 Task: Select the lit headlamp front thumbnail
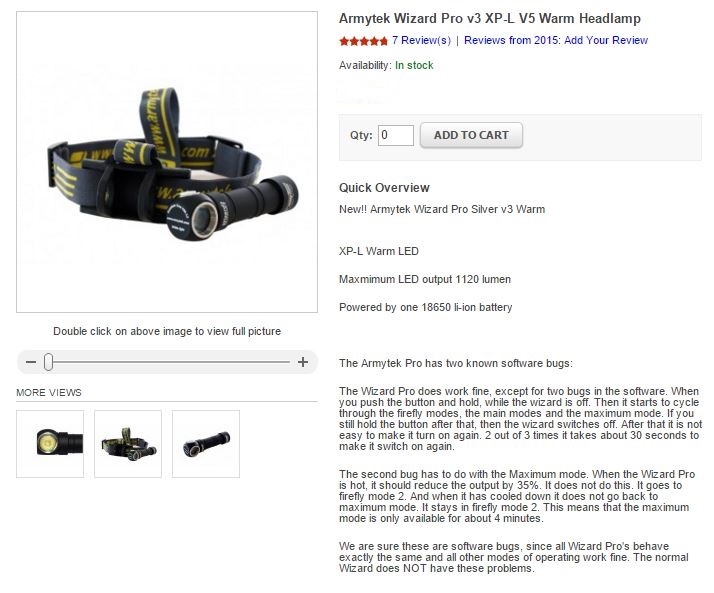[50, 444]
